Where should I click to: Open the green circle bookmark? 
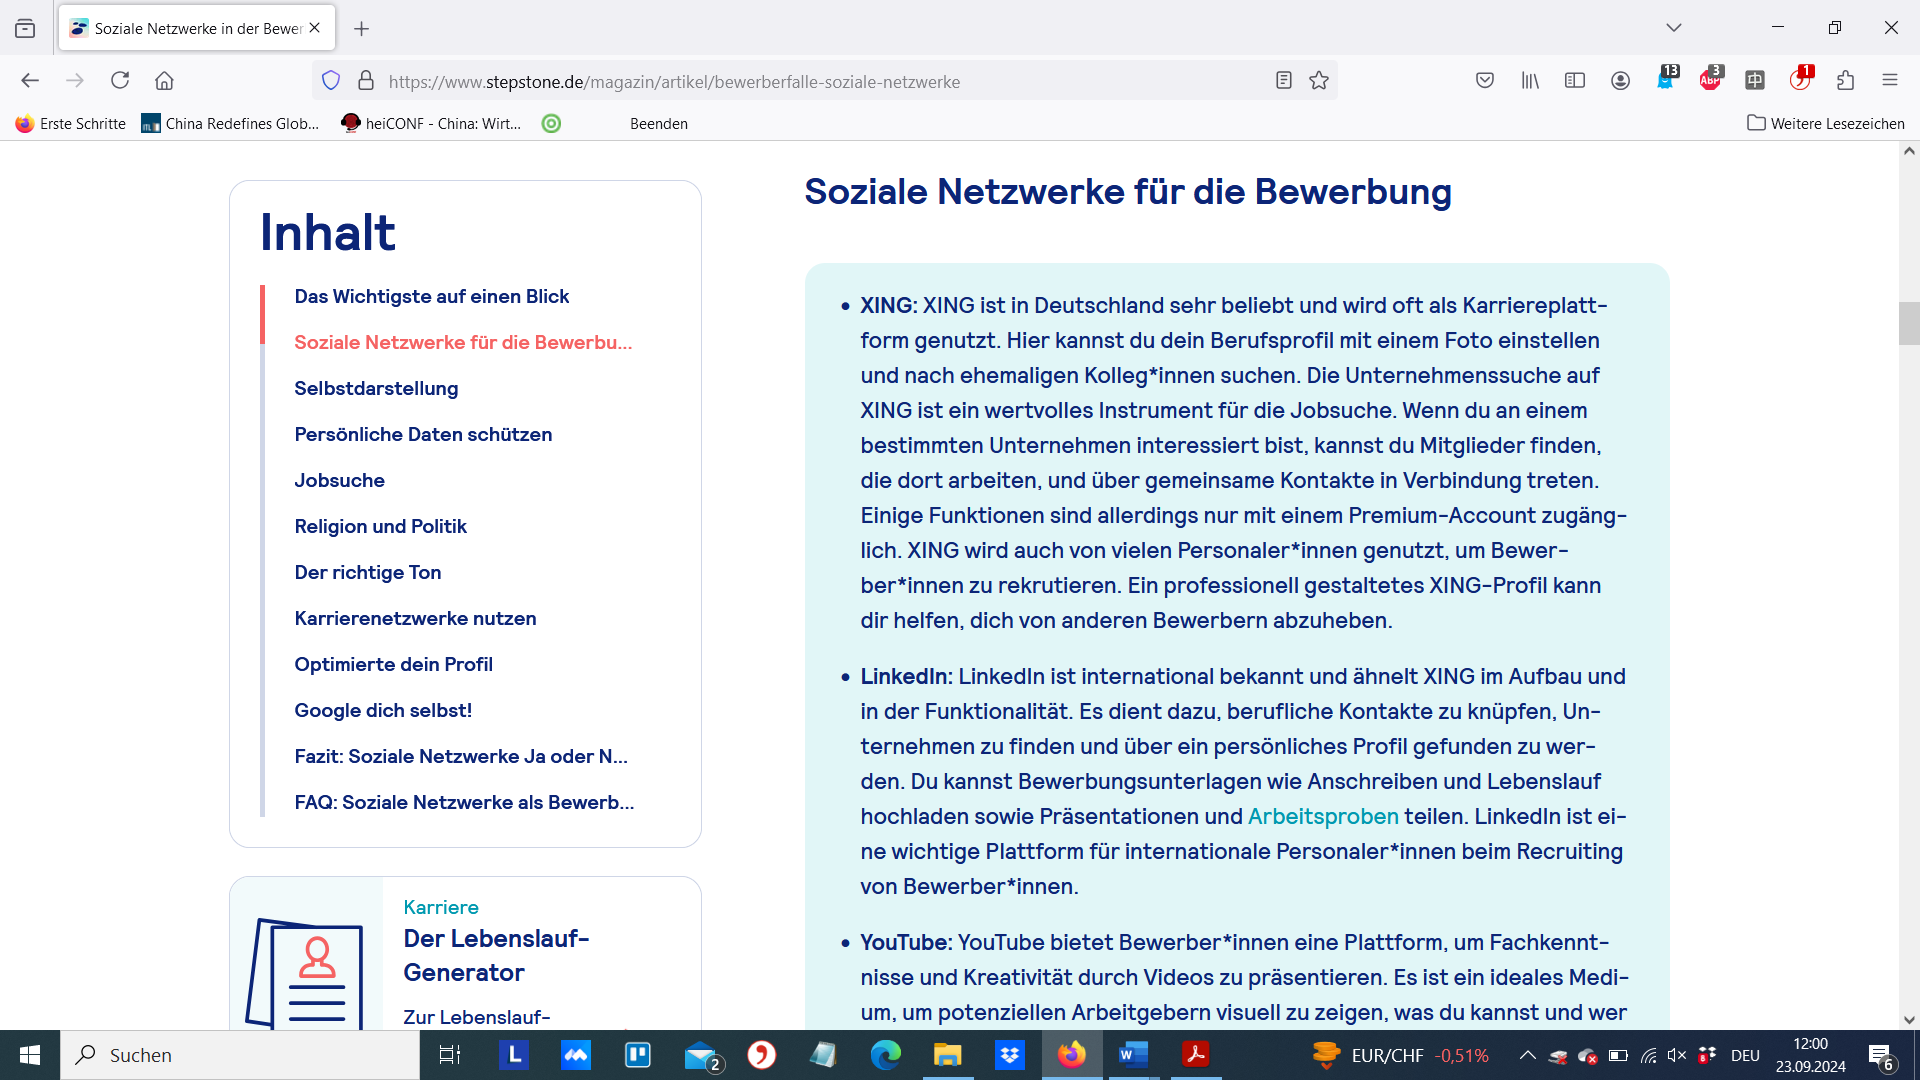pos(551,123)
